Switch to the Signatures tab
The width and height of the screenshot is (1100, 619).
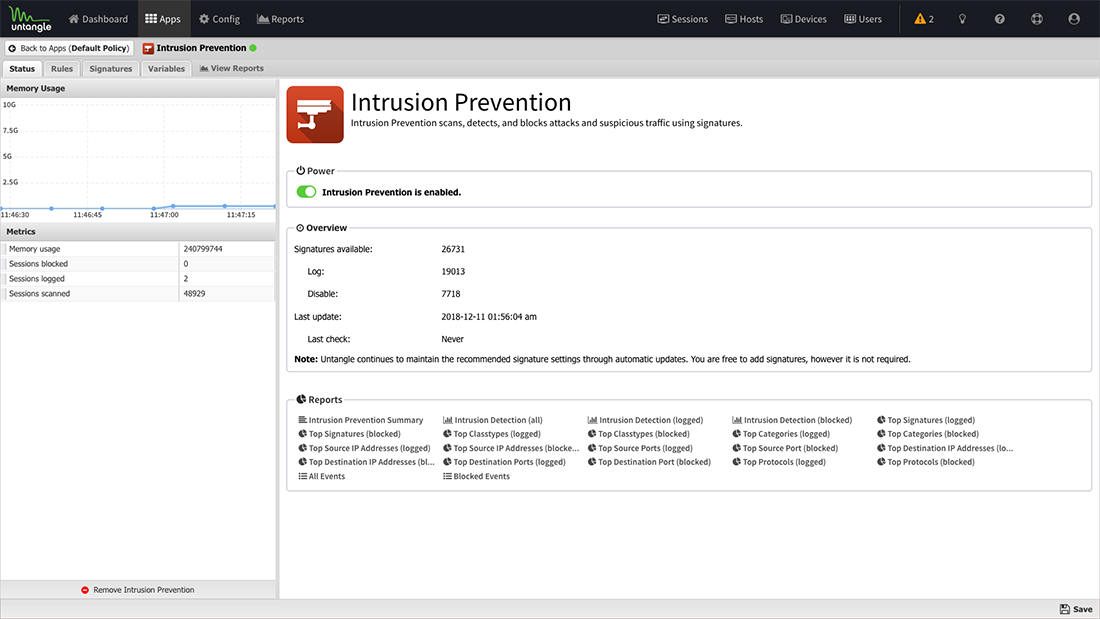[110, 69]
